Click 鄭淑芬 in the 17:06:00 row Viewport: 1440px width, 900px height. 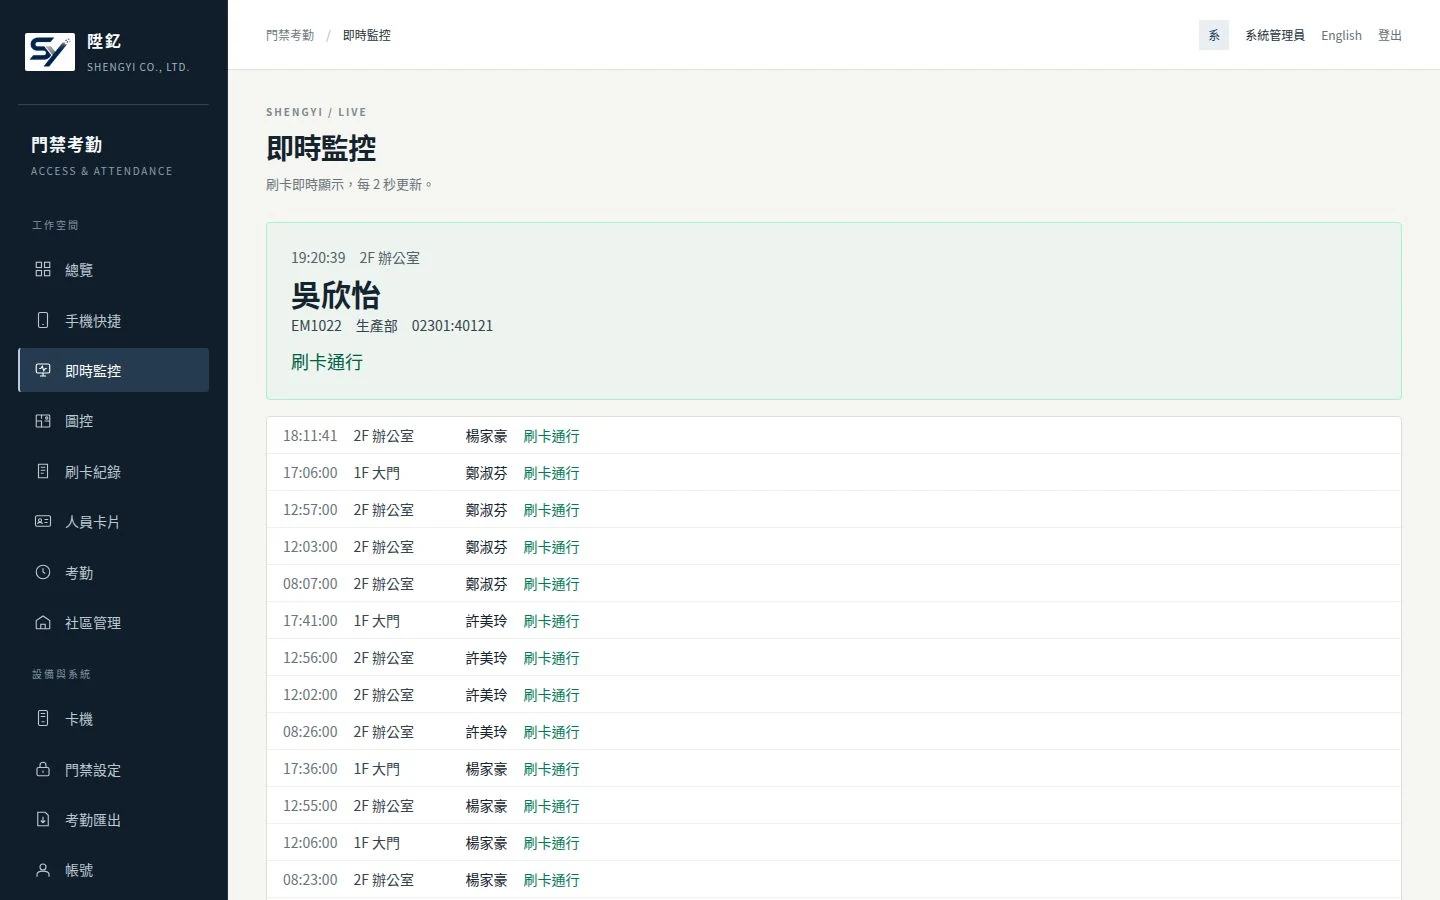coord(486,473)
